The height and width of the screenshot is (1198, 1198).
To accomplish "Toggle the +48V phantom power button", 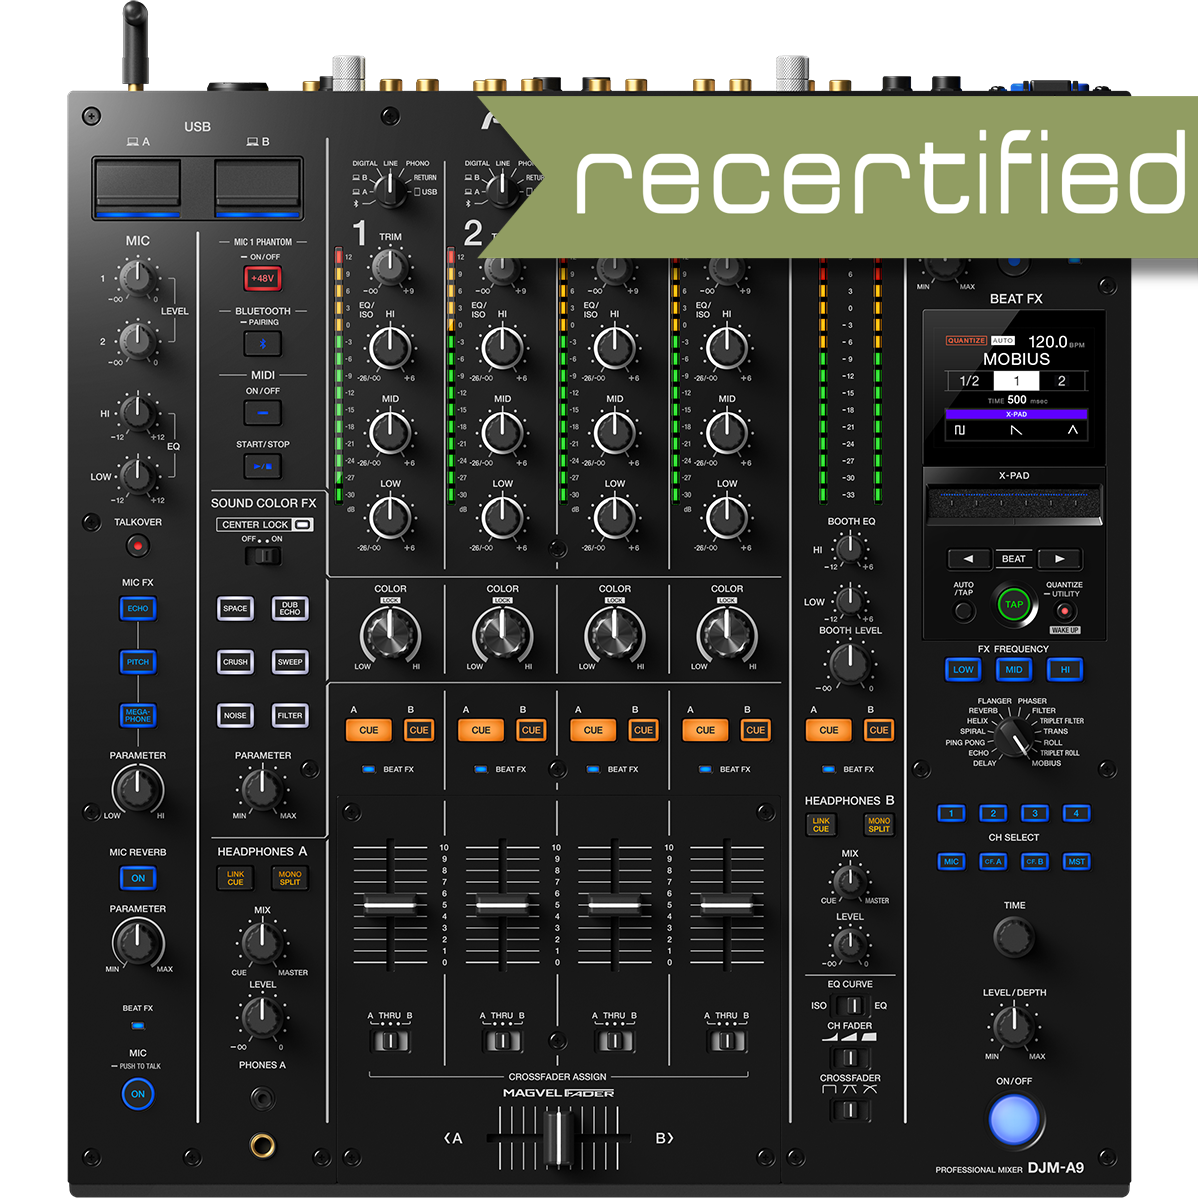I will (262, 278).
